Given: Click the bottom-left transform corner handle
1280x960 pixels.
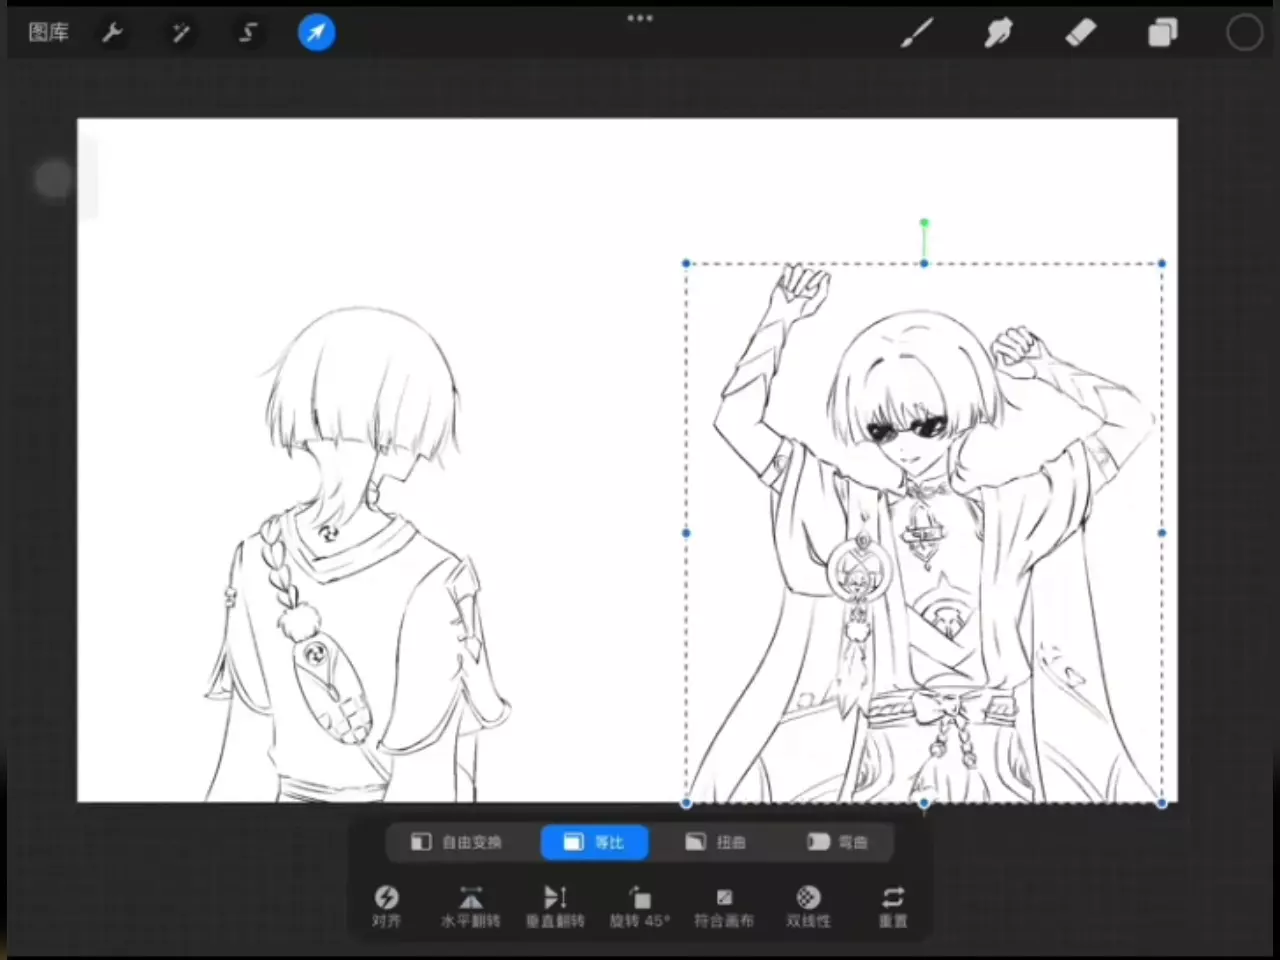Looking at the screenshot, I should pyautogui.click(x=686, y=803).
